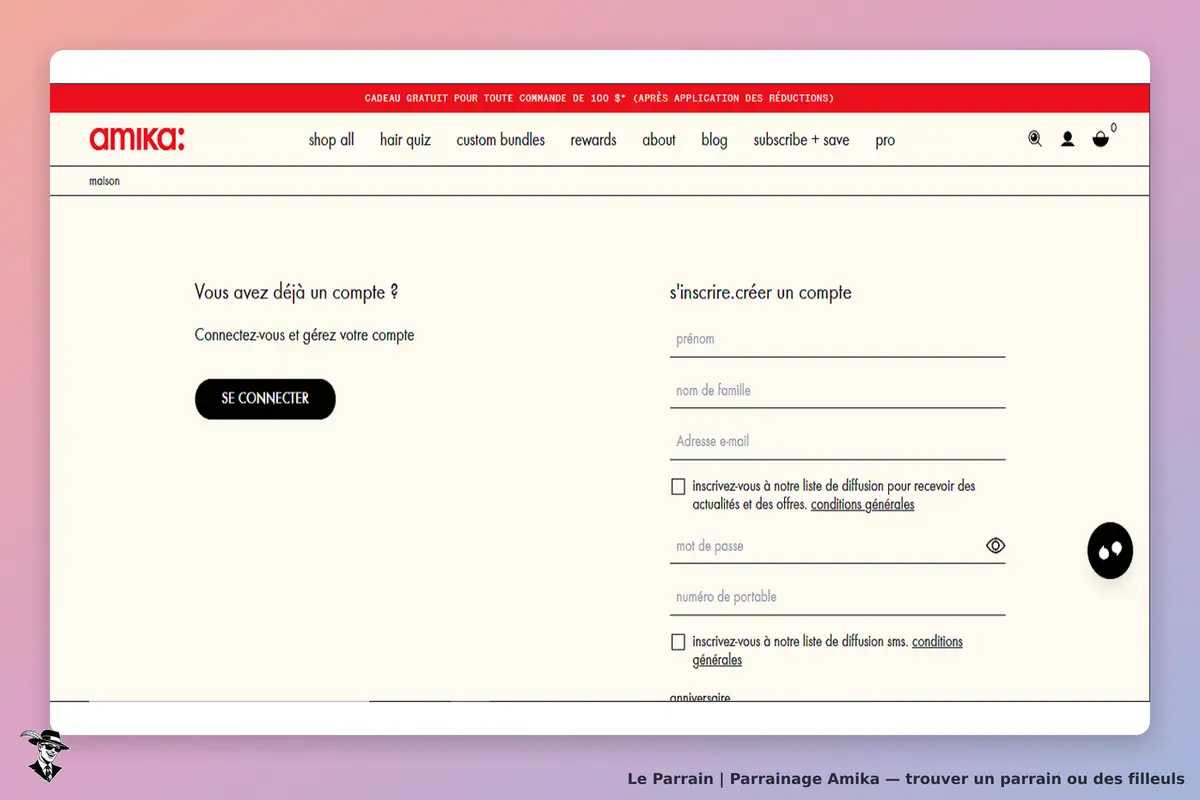Click 'Vous avez déjà un compte ?' heading

(297, 292)
